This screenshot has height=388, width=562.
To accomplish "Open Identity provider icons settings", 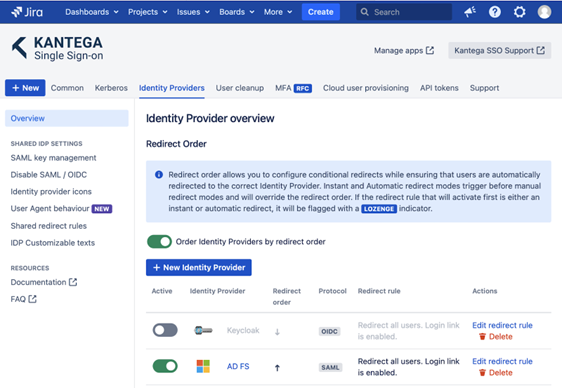I will point(51,192).
